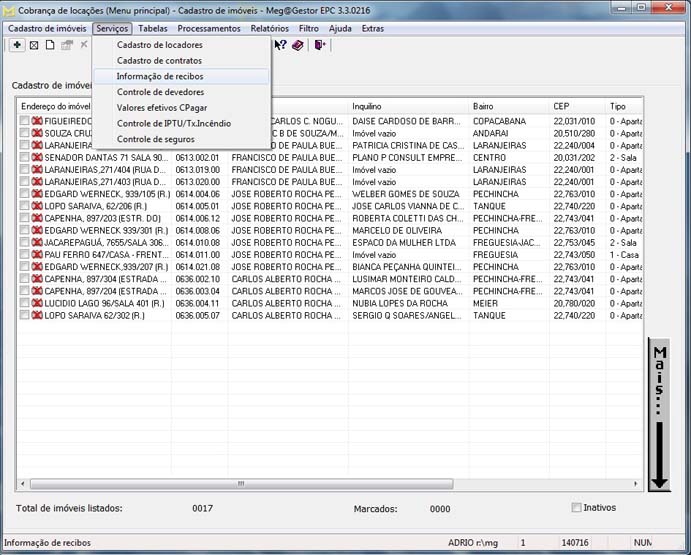Open the Tabelas menu
This screenshot has height=555, width=691.
pos(153,29)
